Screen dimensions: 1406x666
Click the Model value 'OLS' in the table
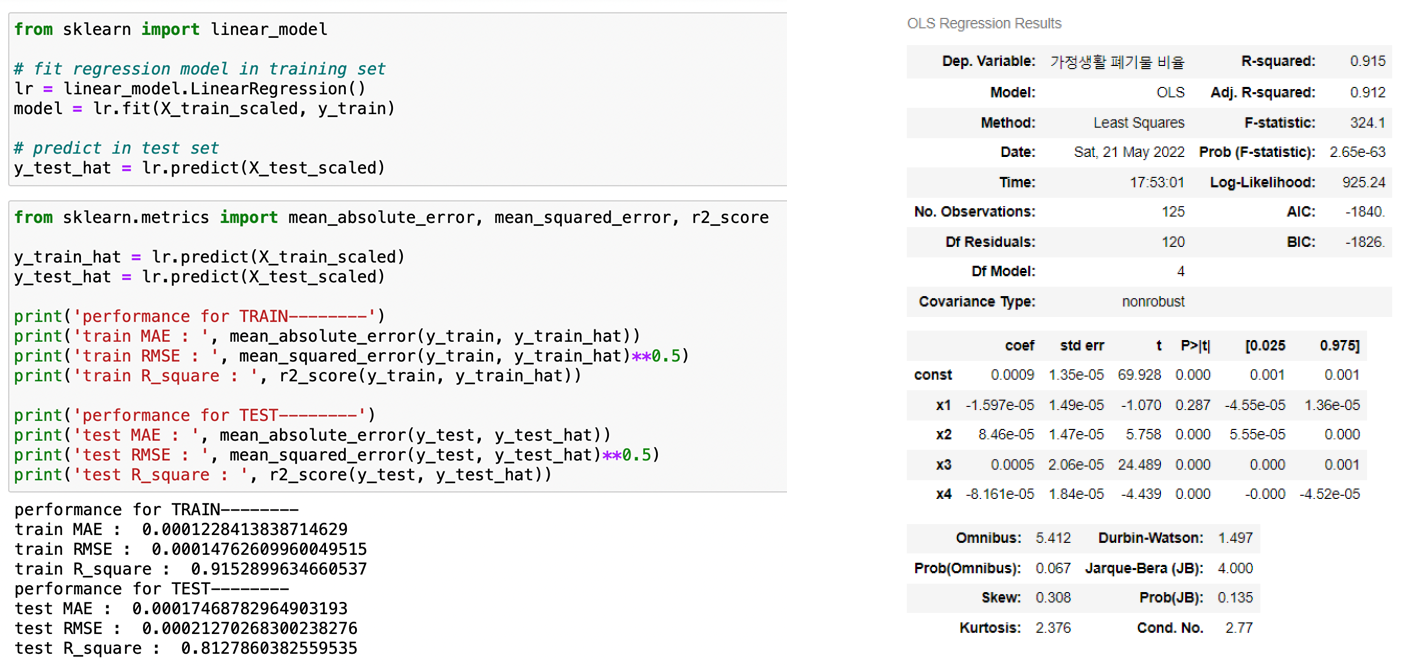click(x=1169, y=92)
